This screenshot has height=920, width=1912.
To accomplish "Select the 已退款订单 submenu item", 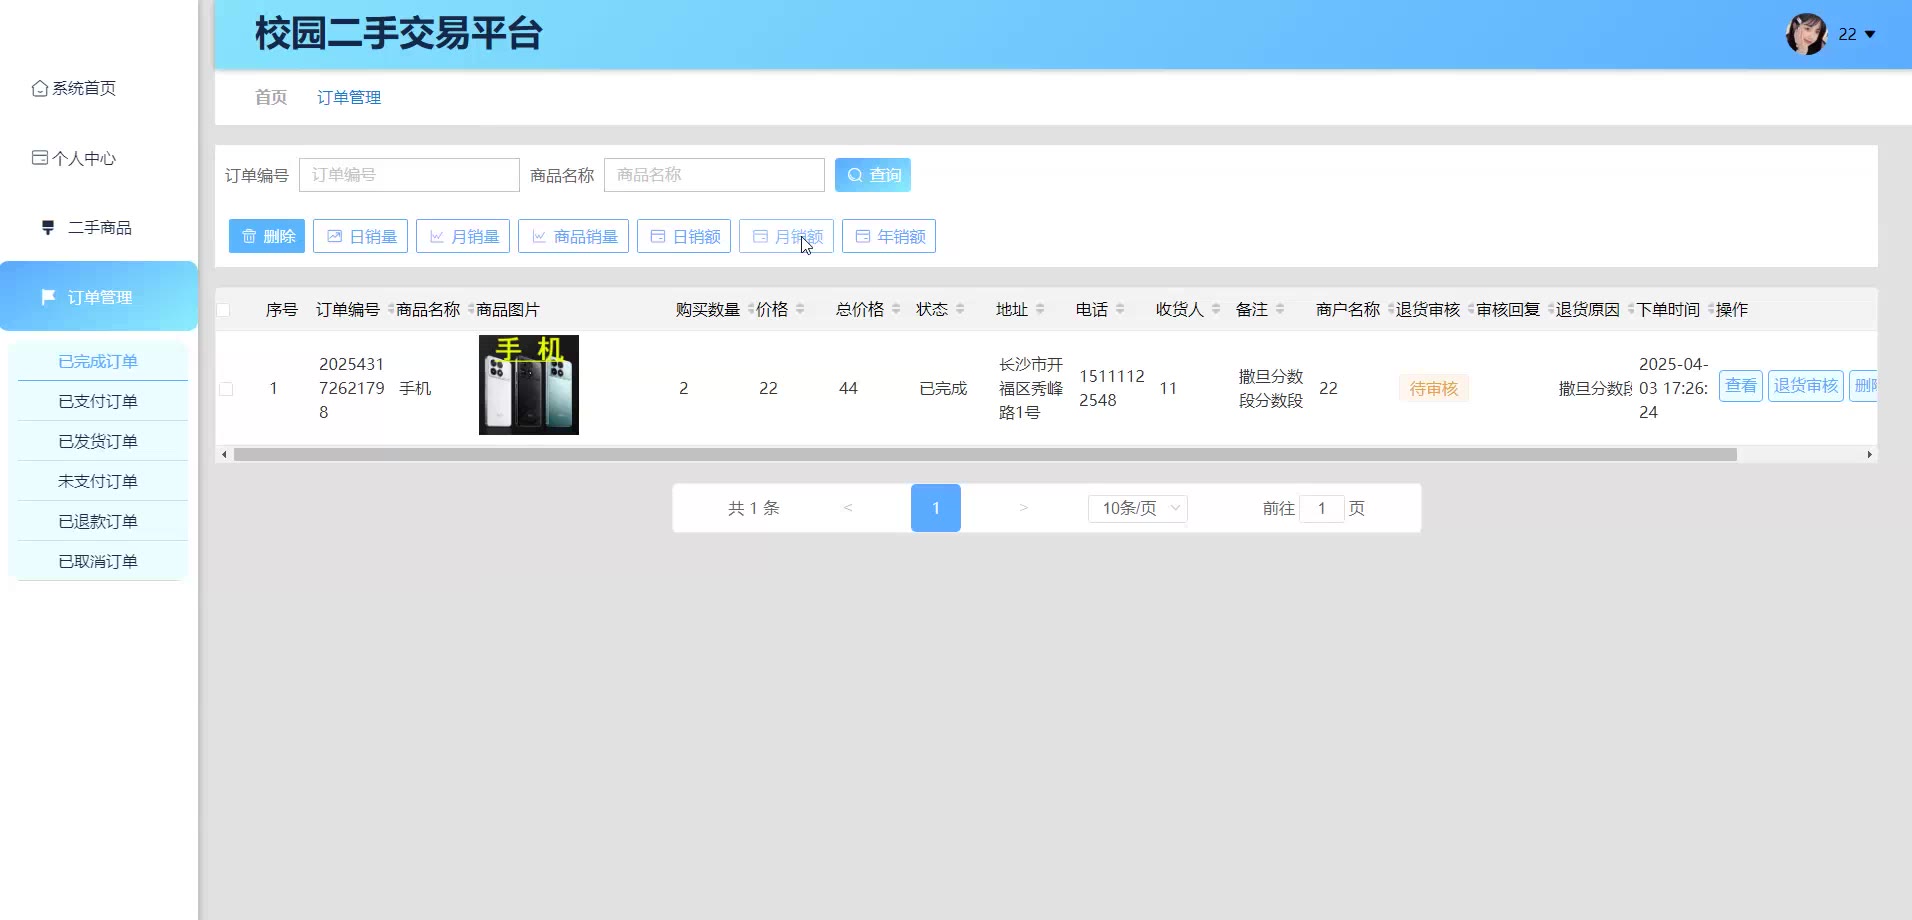I will click(98, 521).
